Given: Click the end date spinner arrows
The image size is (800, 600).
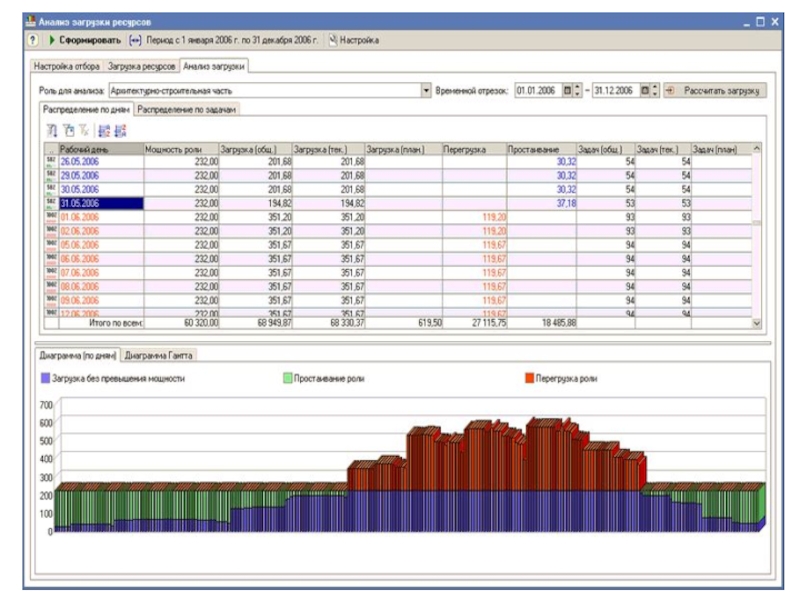Looking at the screenshot, I should coord(655,90).
